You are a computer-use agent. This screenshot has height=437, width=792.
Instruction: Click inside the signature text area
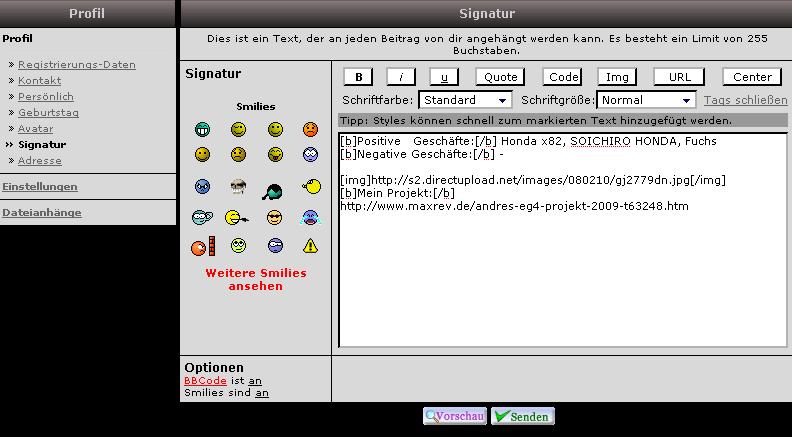[x=562, y=280]
